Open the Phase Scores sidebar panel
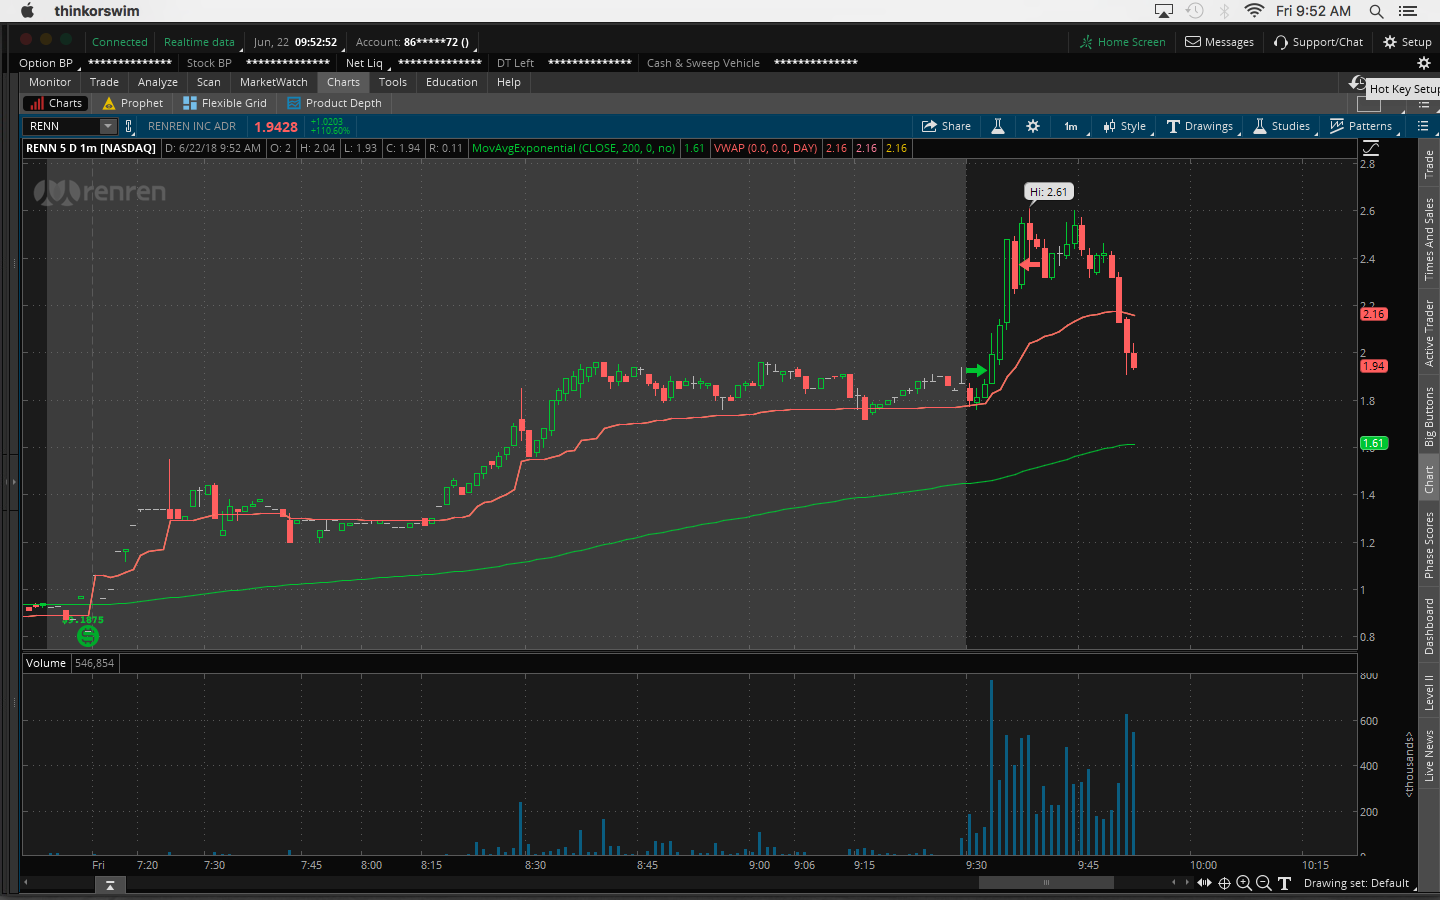 (1429, 545)
